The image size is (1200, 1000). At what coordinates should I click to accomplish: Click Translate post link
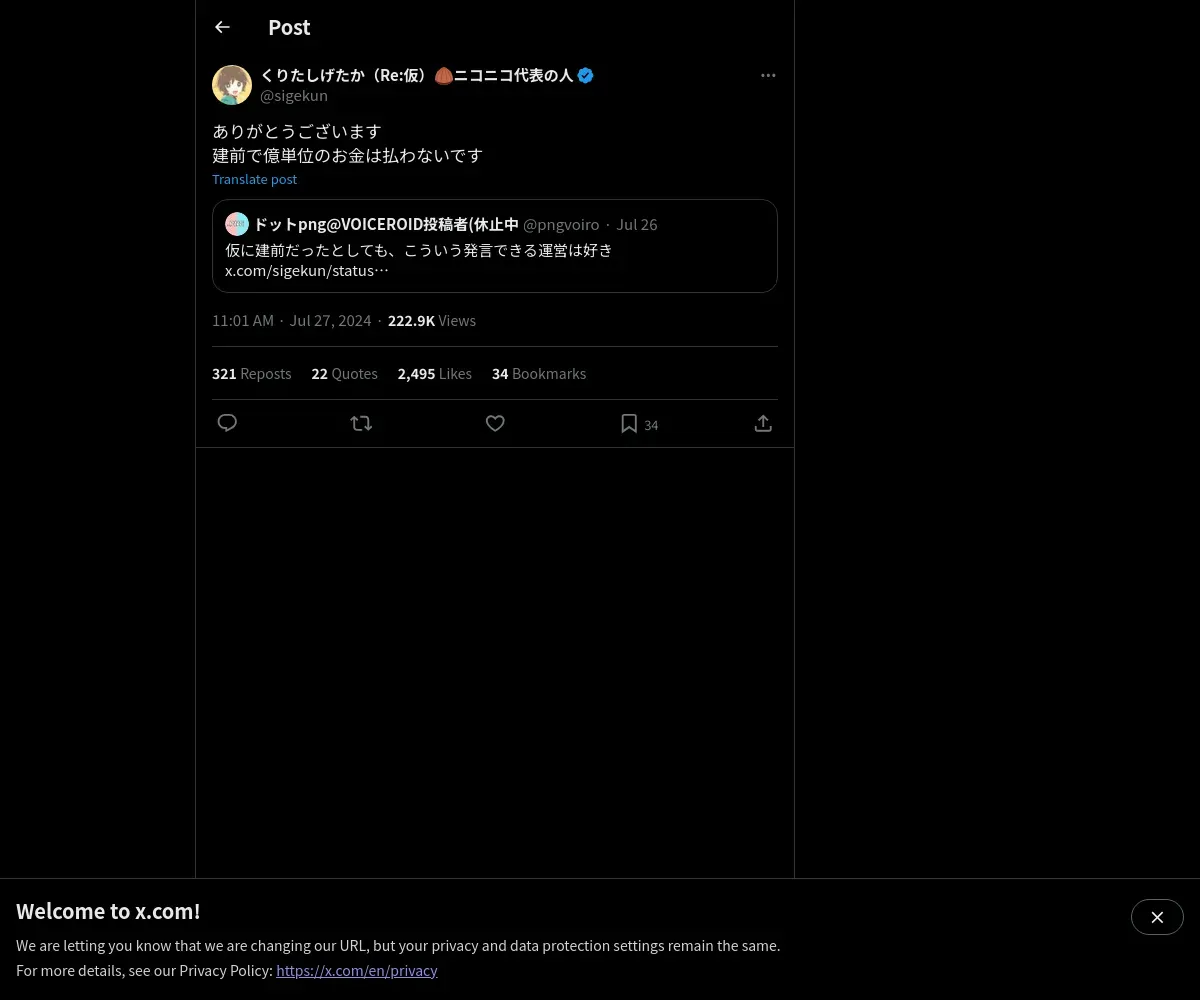coord(254,179)
